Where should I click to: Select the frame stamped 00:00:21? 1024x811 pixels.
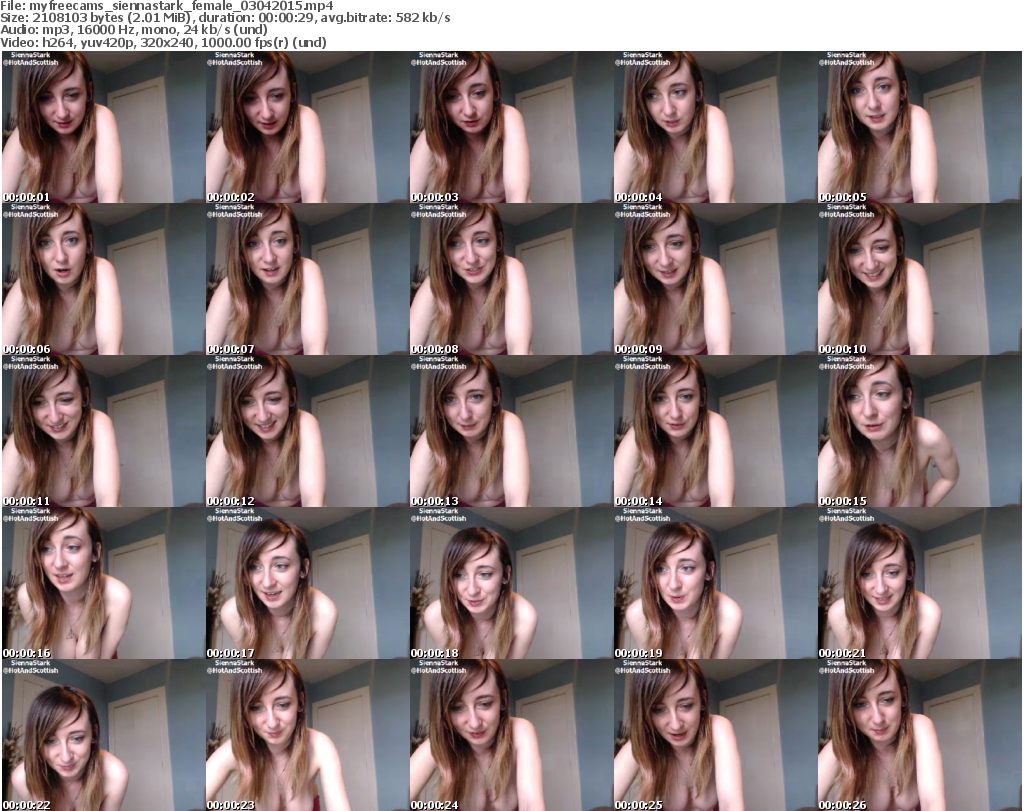(920, 583)
